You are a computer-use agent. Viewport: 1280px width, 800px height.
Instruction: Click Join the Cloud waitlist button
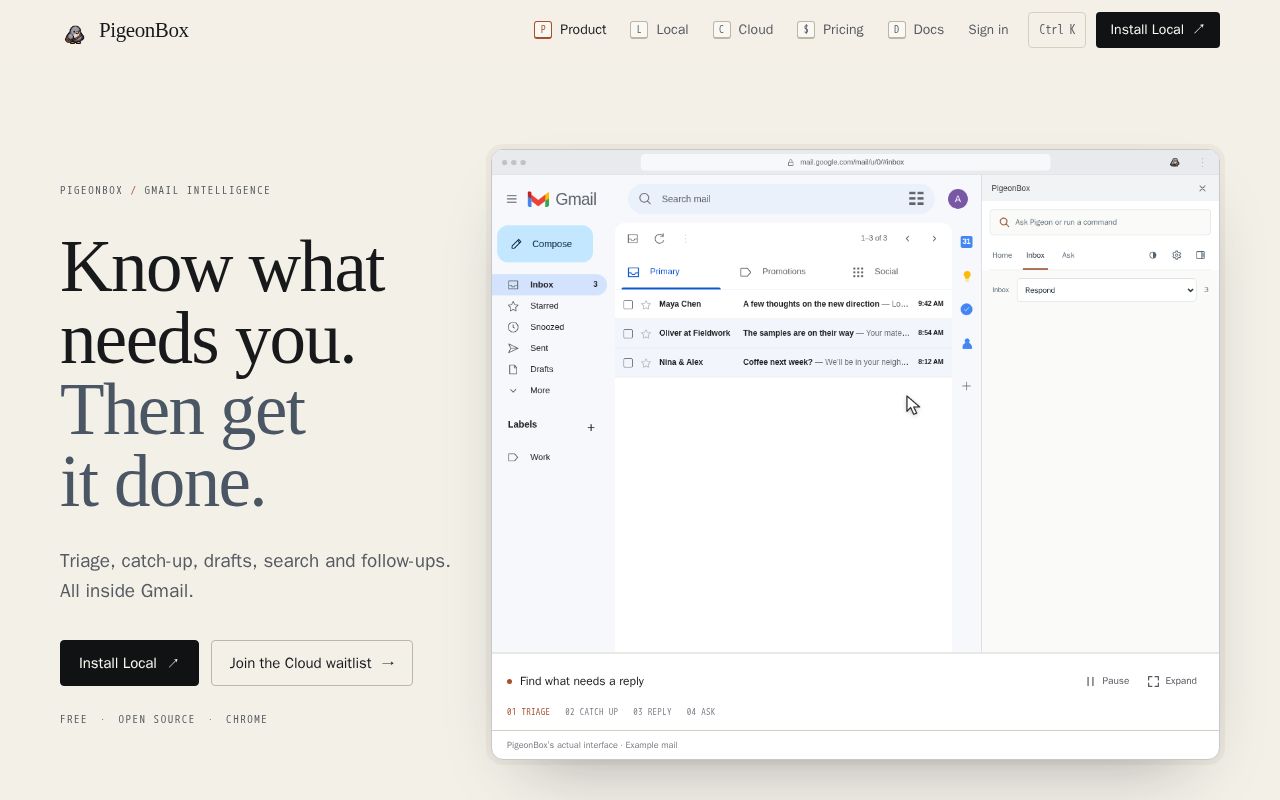pyautogui.click(x=312, y=663)
